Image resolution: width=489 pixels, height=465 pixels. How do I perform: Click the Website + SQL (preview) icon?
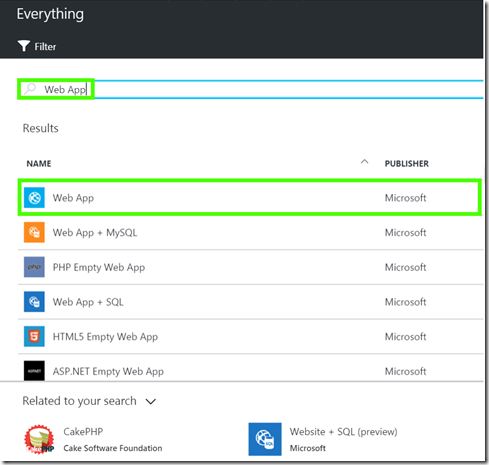pyautogui.click(x=265, y=439)
